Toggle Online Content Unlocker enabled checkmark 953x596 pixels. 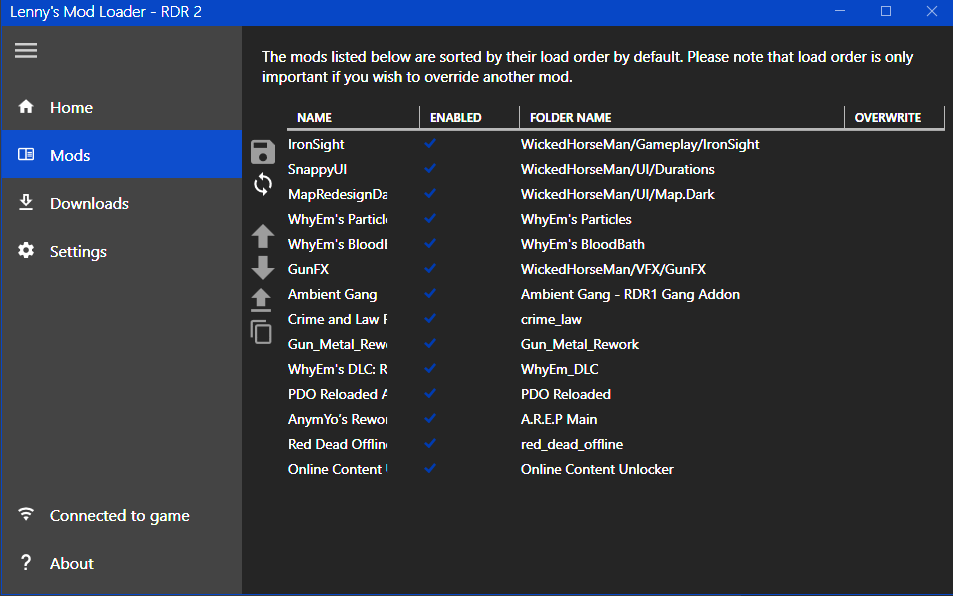pos(430,468)
